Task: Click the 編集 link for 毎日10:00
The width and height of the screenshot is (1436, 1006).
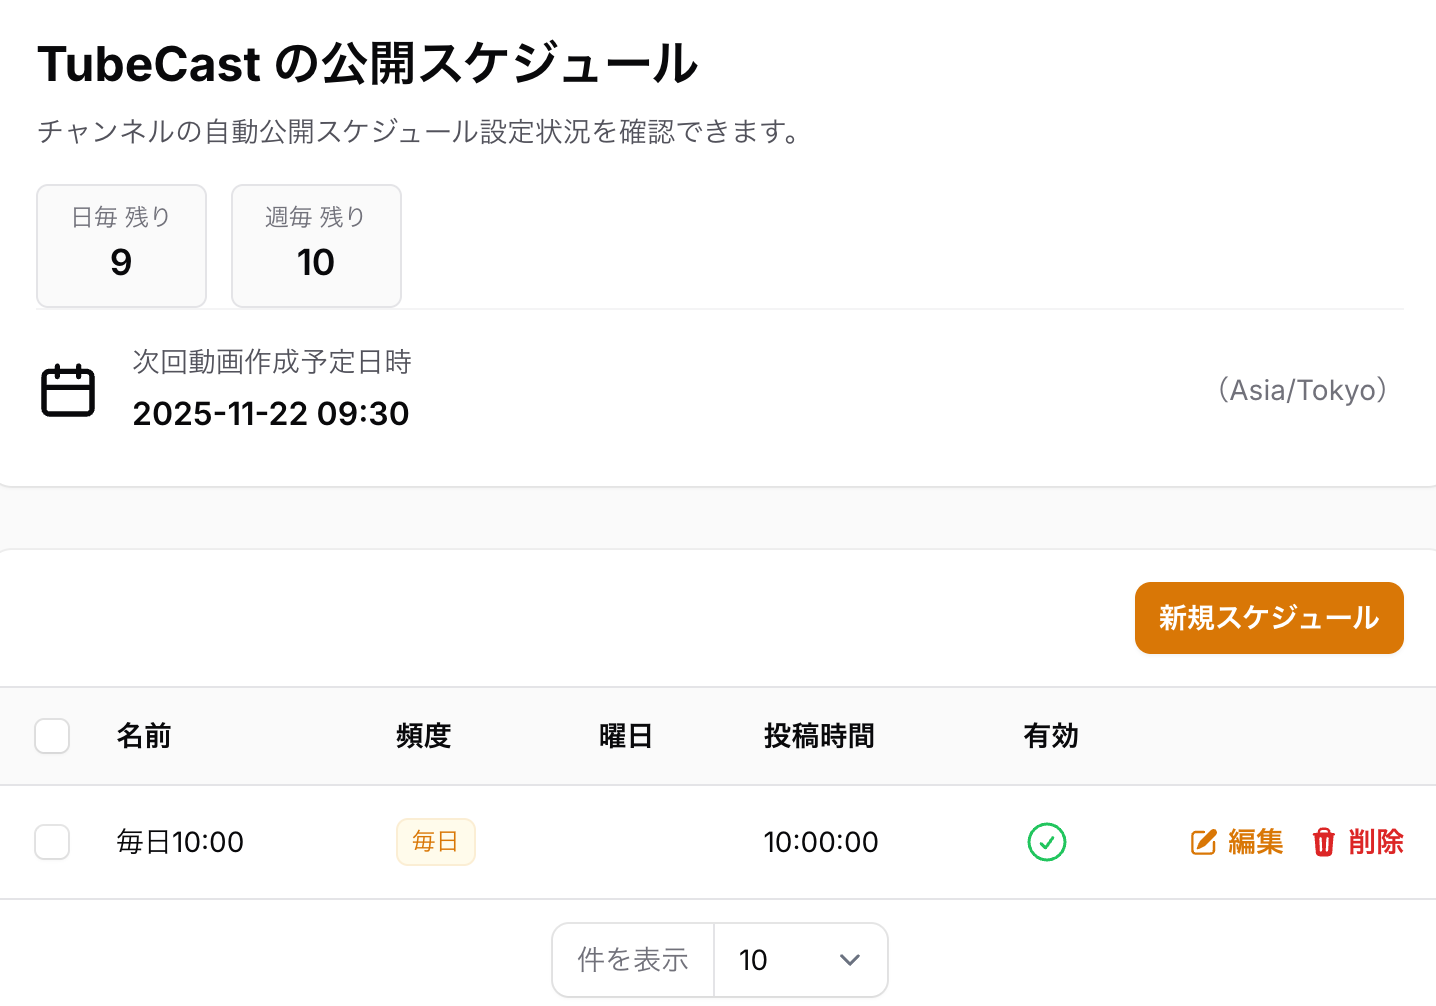Action: coord(1255,842)
